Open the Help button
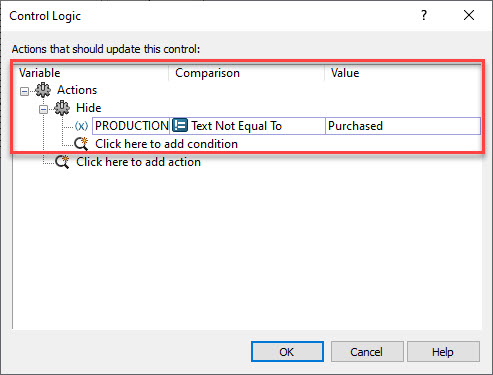The image size is (493, 375). click(443, 351)
